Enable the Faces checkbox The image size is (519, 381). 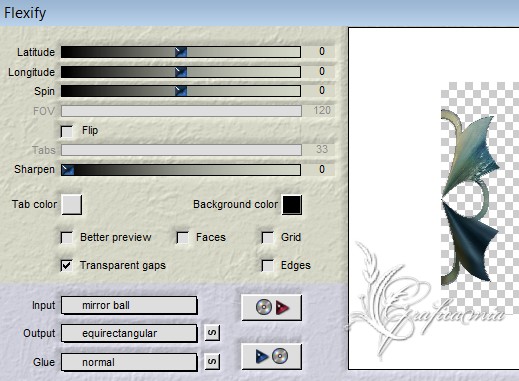point(183,238)
